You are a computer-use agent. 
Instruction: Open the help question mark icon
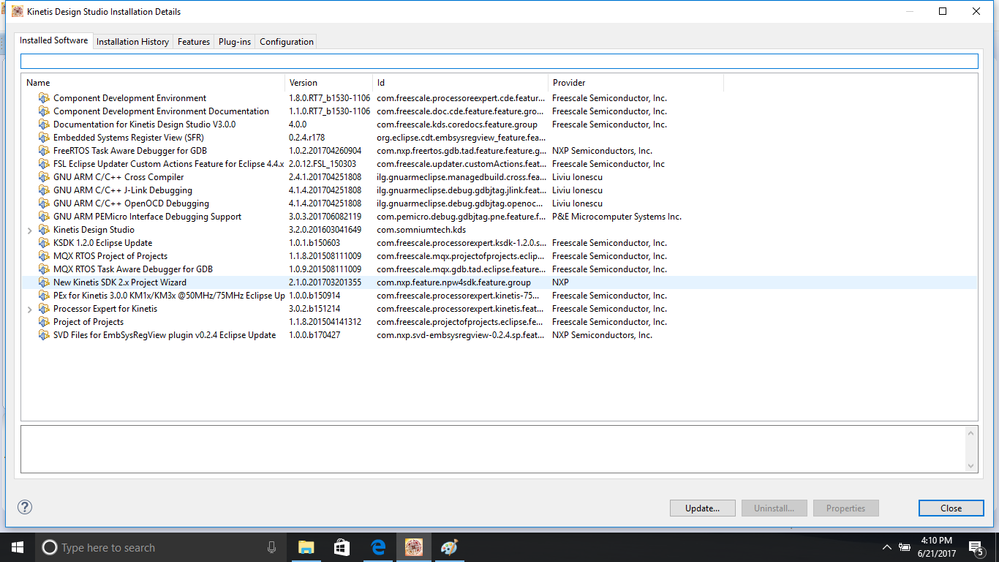point(24,507)
